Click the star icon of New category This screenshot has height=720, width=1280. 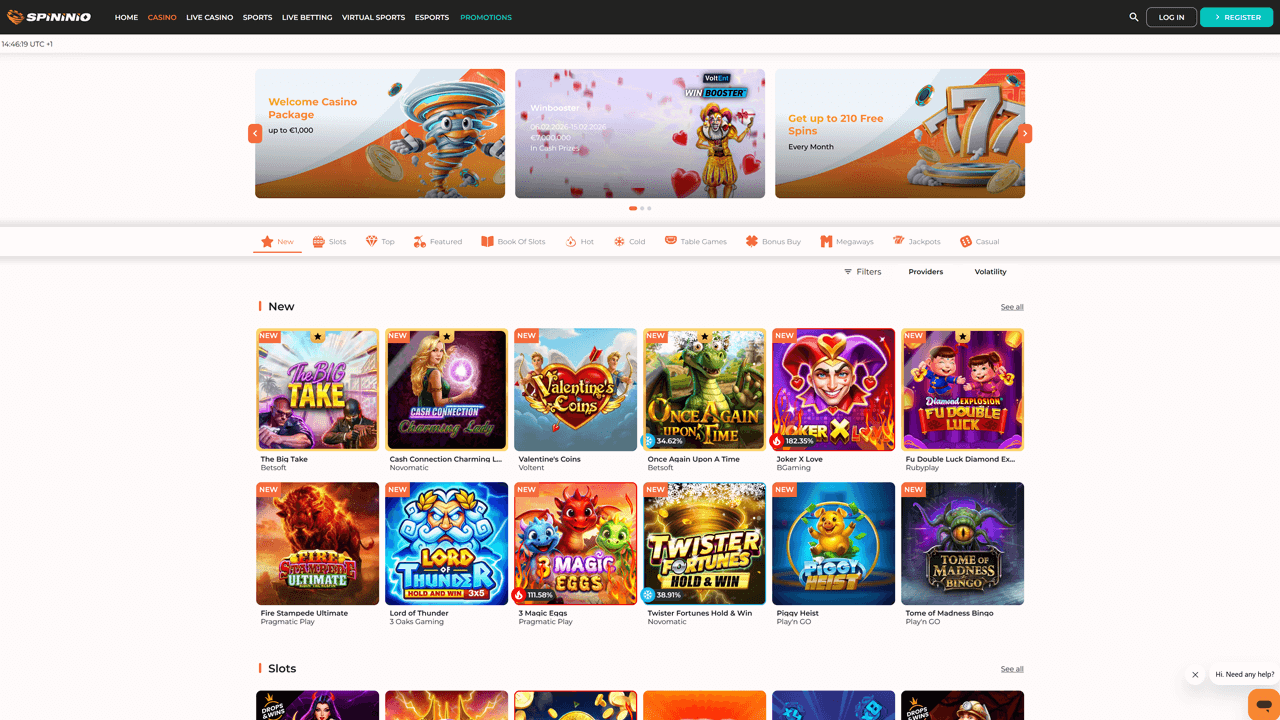[x=267, y=241]
